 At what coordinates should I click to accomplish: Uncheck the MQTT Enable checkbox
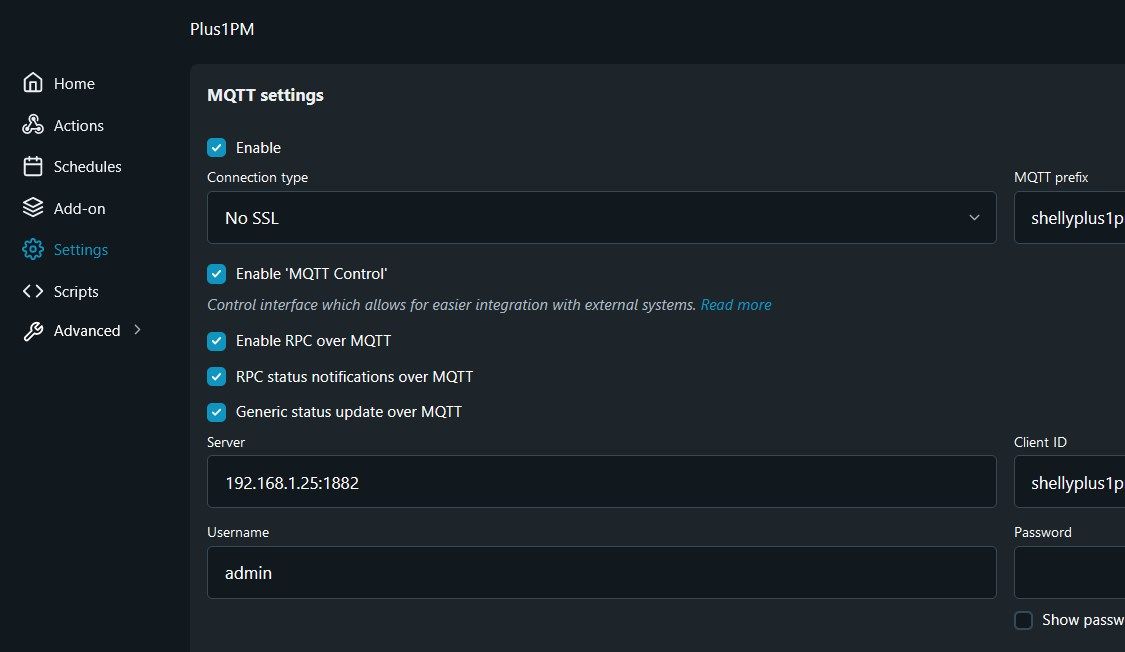coord(216,148)
